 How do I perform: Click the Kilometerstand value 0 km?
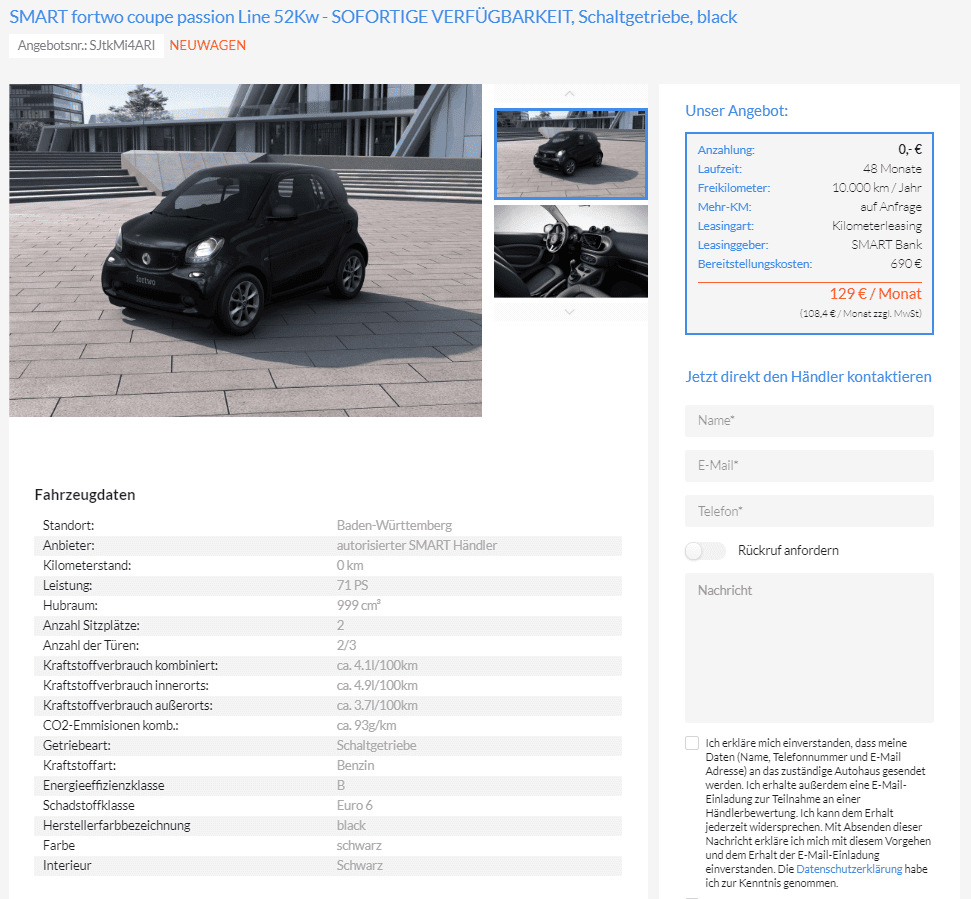point(350,565)
